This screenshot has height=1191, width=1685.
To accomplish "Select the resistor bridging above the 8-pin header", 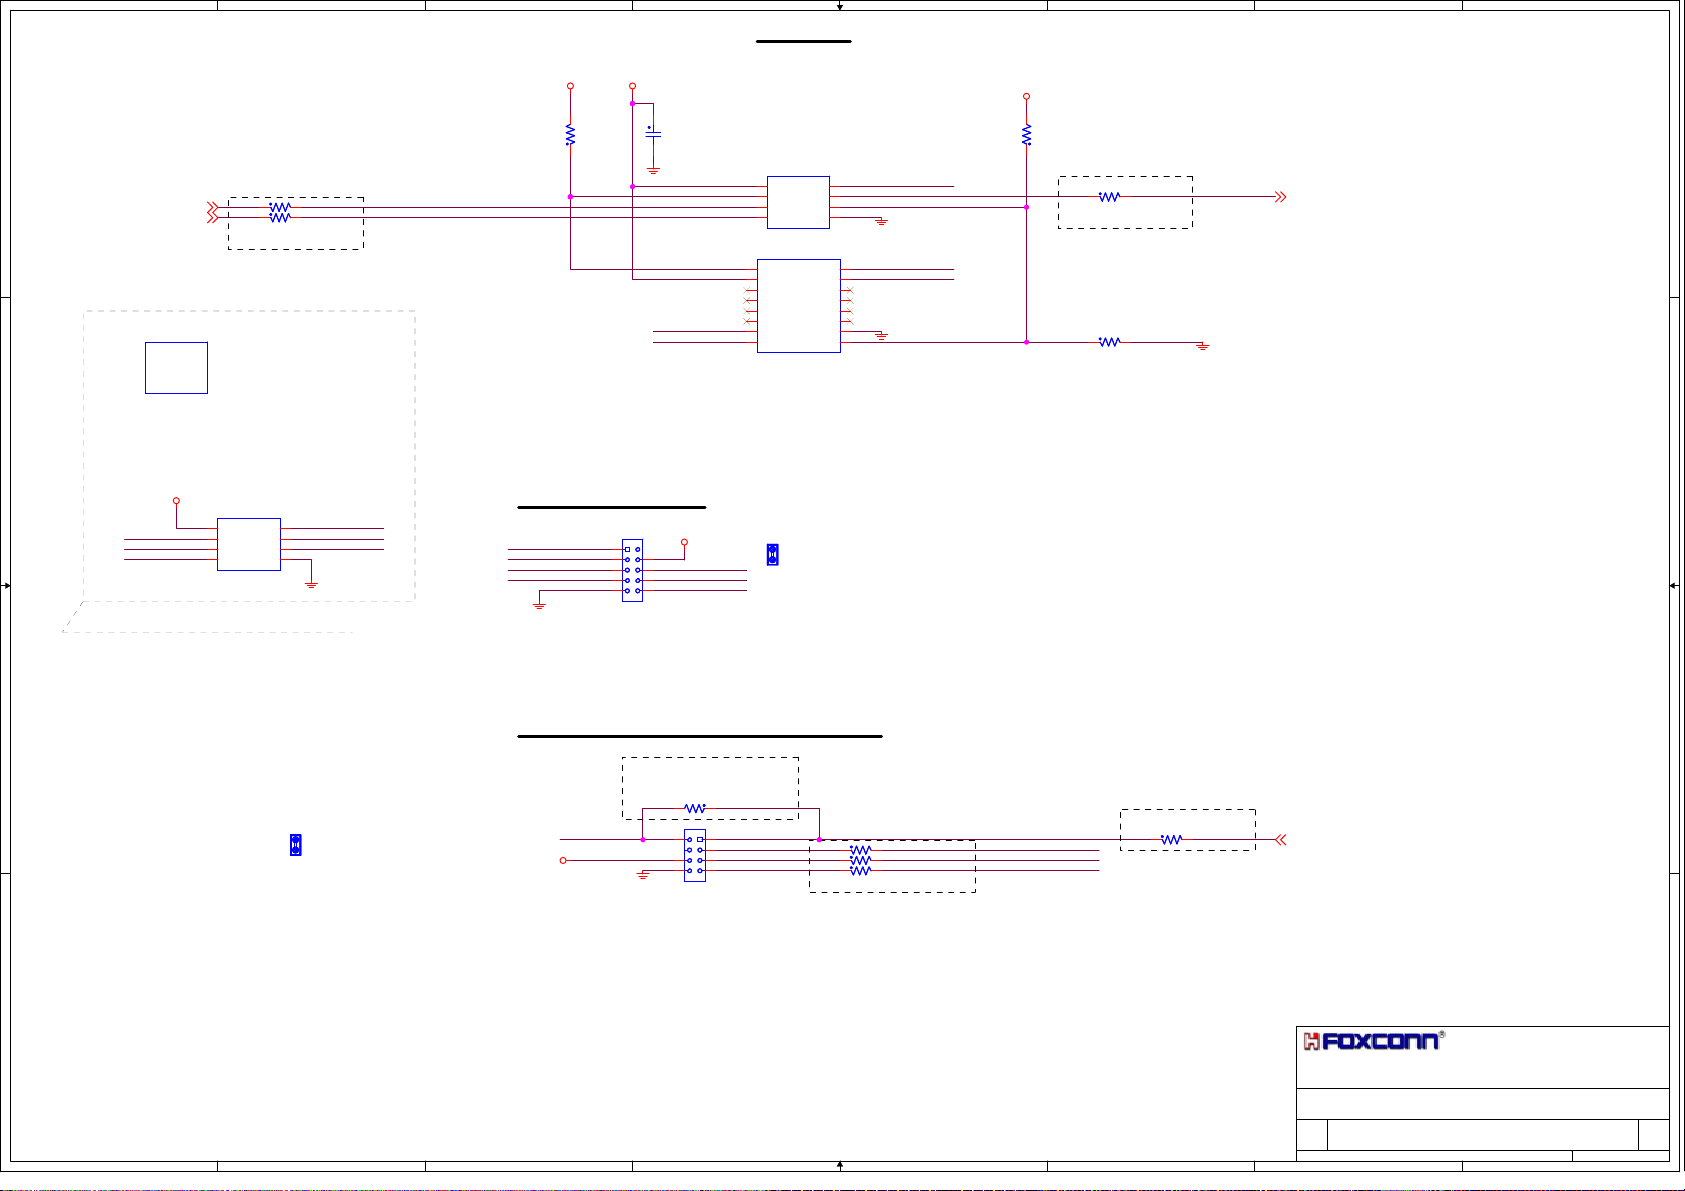I will click(694, 808).
